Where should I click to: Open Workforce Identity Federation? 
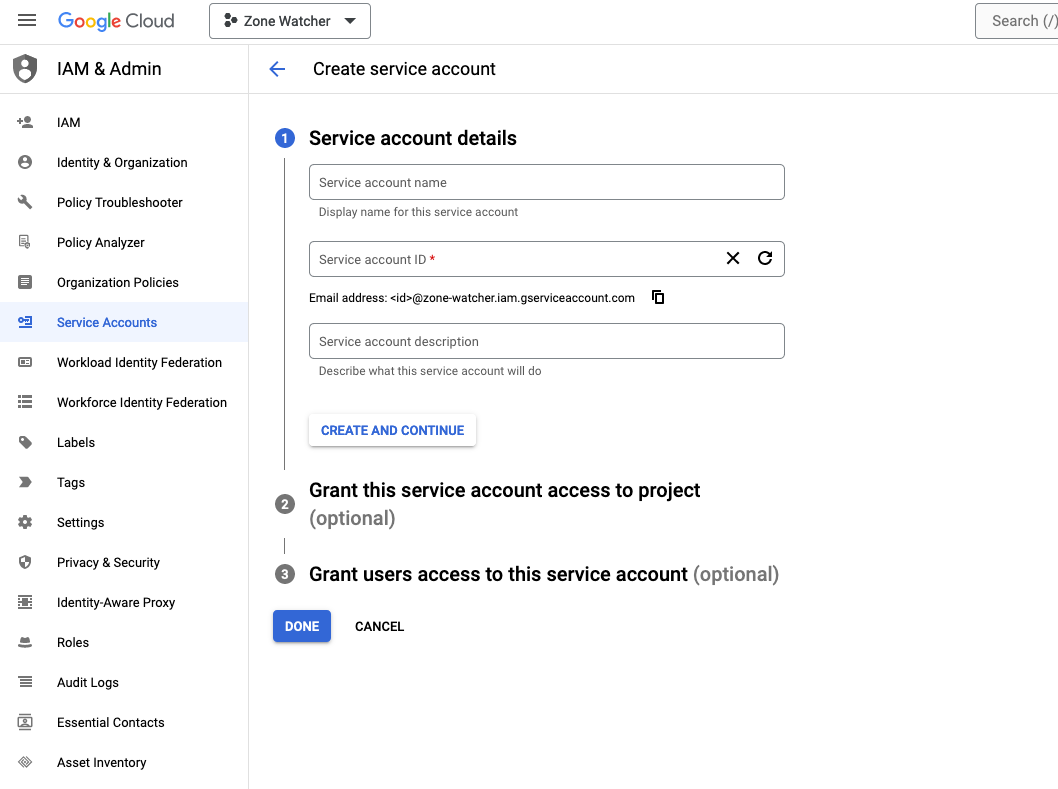point(124,402)
